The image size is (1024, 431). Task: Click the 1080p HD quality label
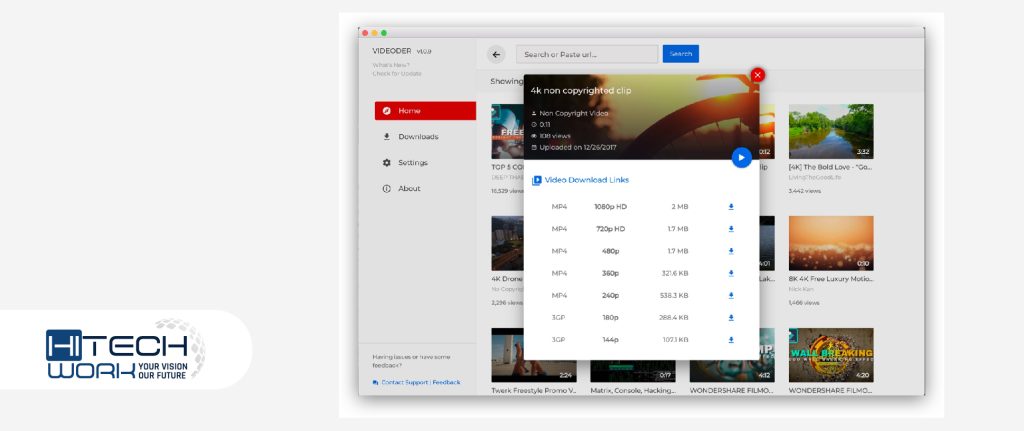(610, 207)
